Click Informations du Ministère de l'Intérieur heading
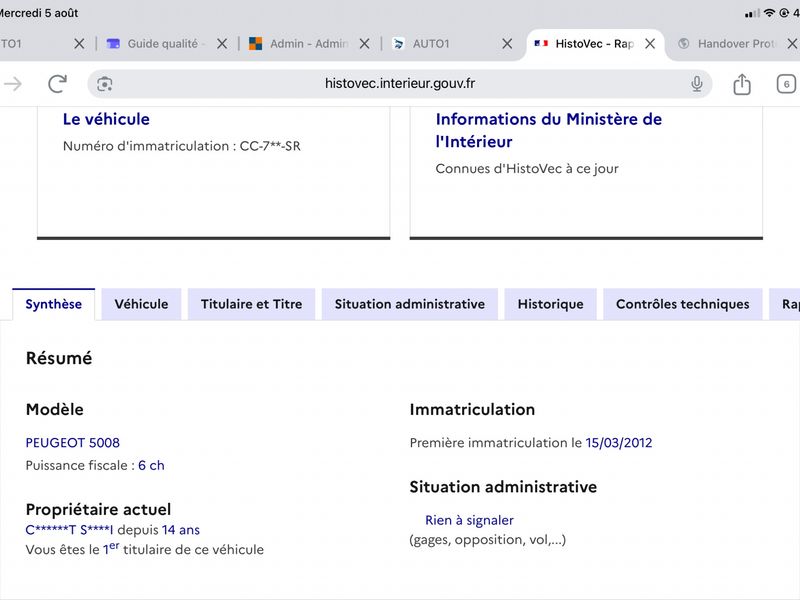The width and height of the screenshot is (800, 600). (548, 130)
